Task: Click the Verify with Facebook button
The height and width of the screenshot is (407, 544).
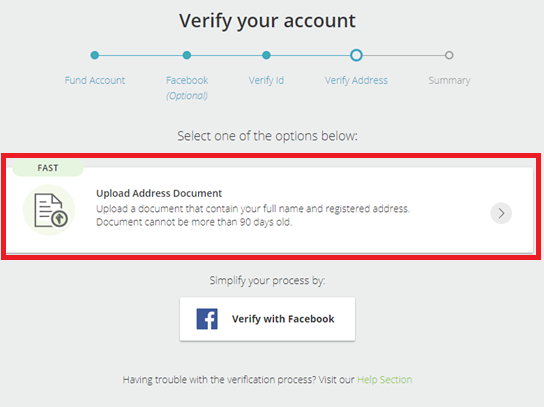Action: click(267, 319)
